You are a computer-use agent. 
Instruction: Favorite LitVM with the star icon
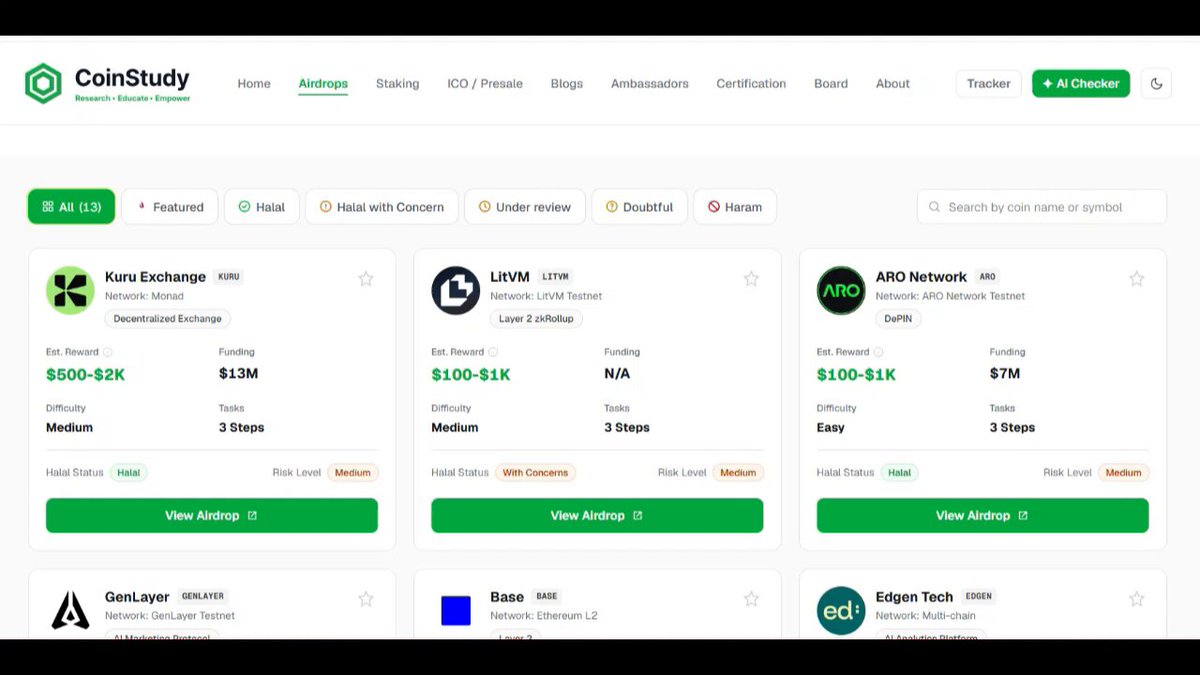pos(751,279)
